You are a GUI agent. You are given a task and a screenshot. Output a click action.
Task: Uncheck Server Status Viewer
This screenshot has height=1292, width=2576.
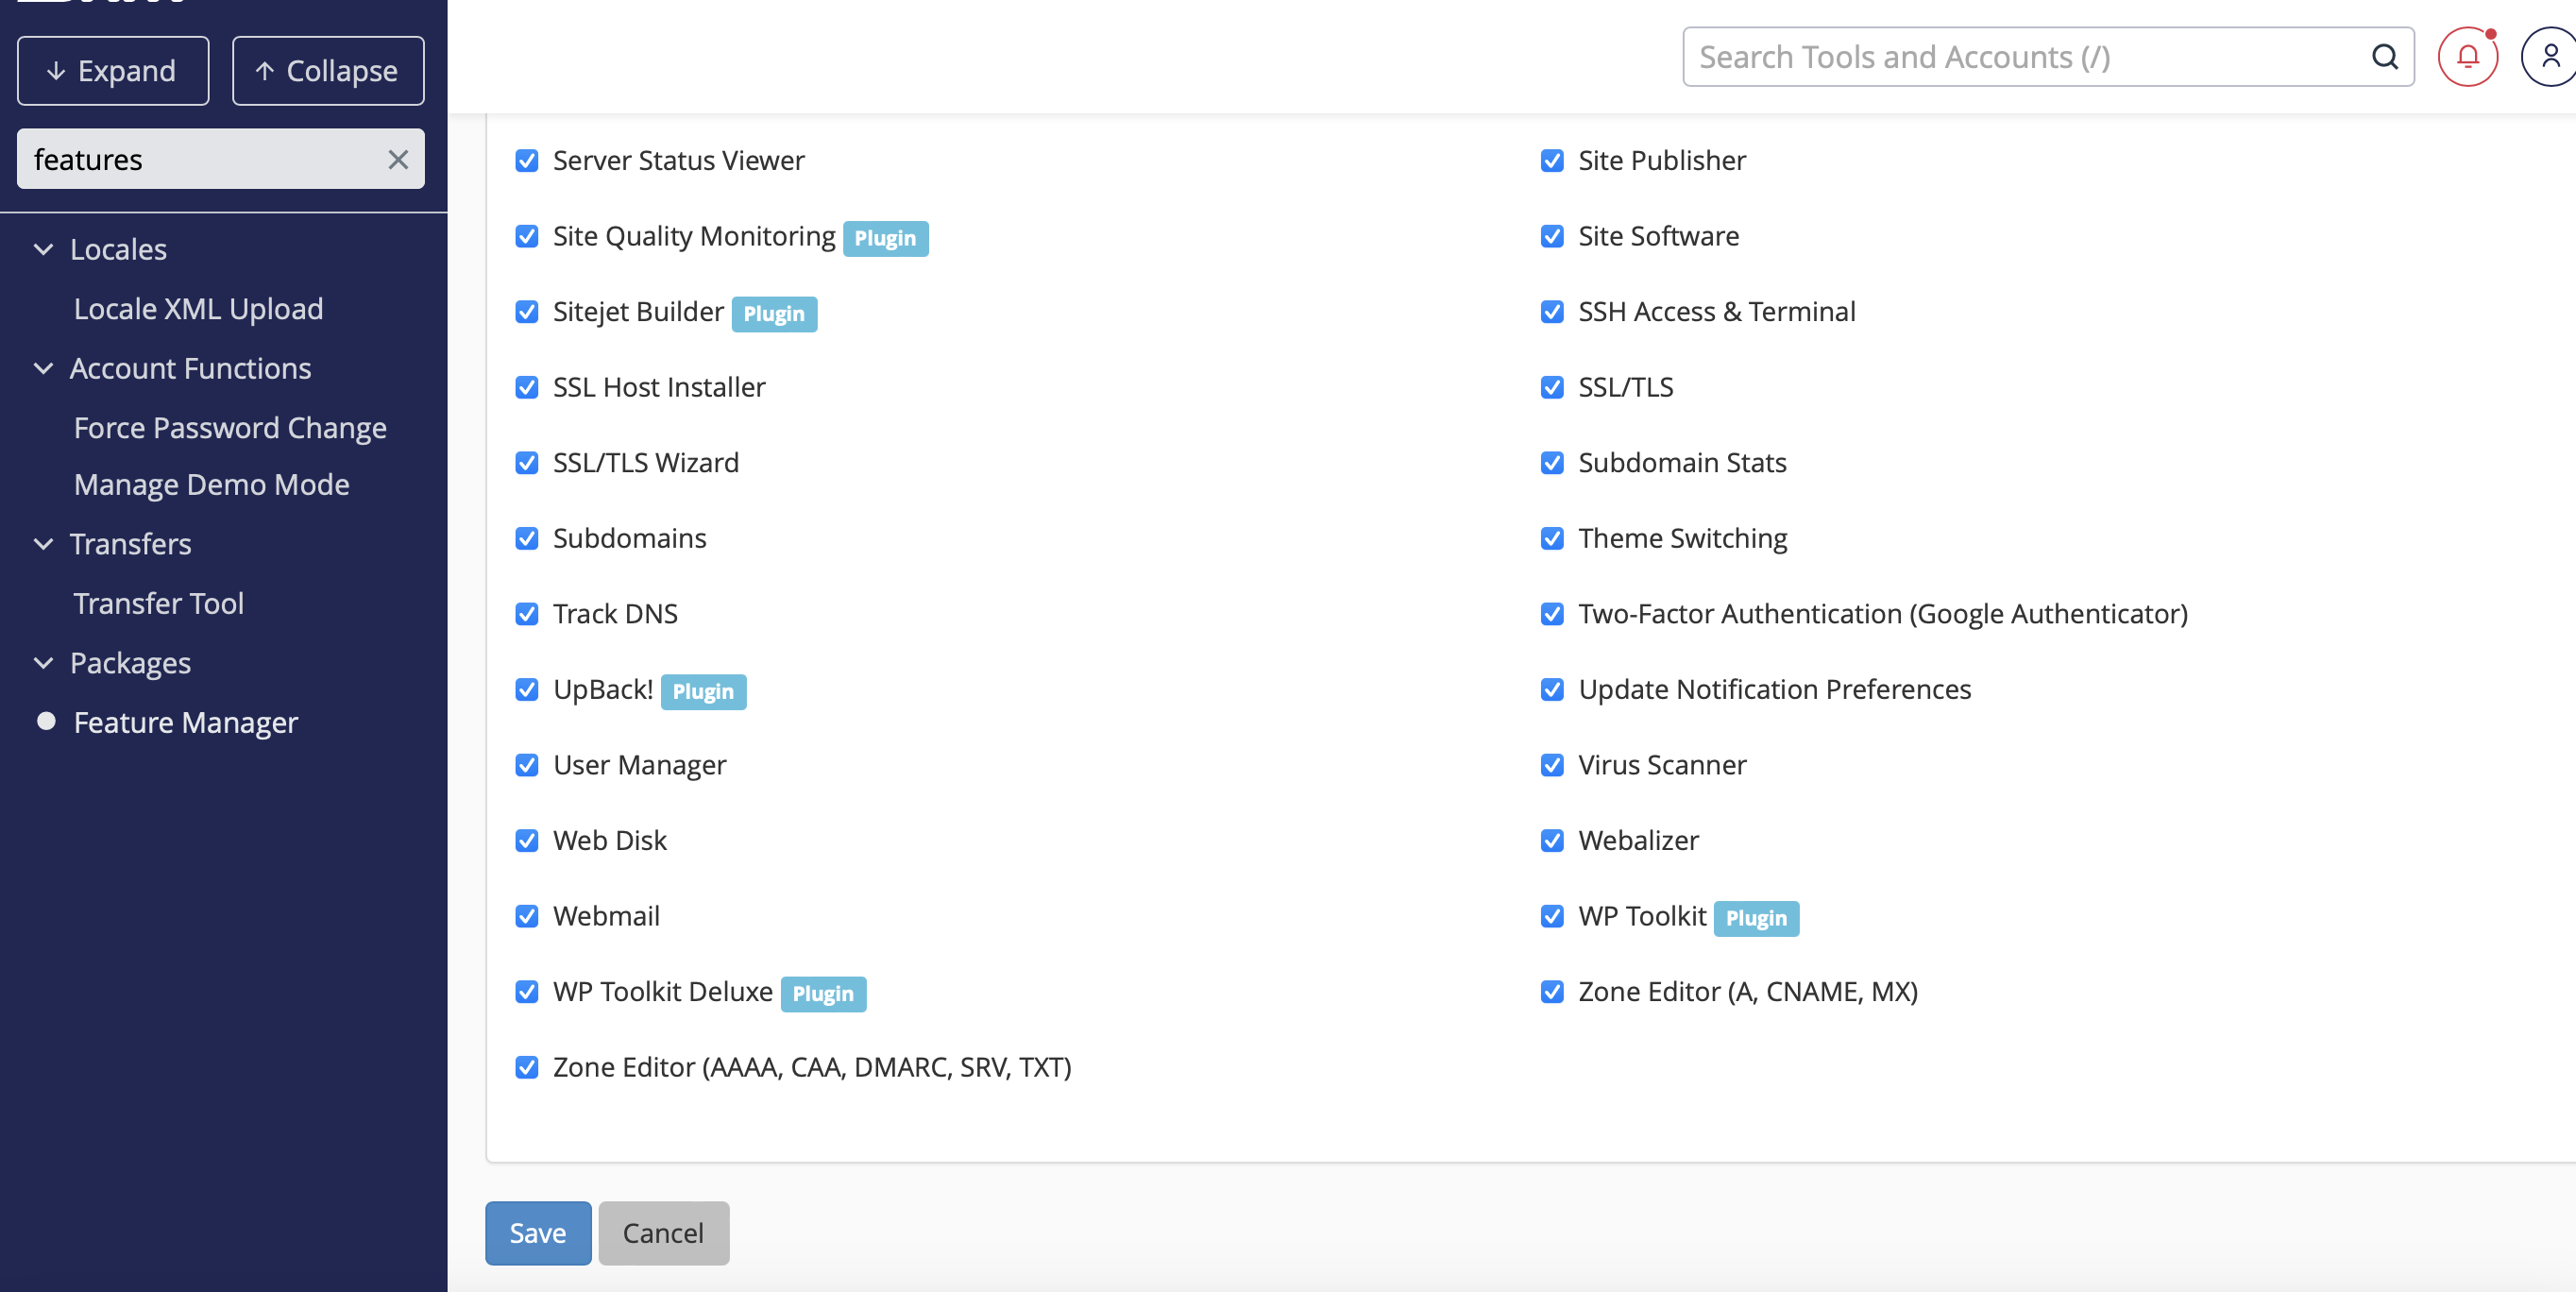click(527, 161)
